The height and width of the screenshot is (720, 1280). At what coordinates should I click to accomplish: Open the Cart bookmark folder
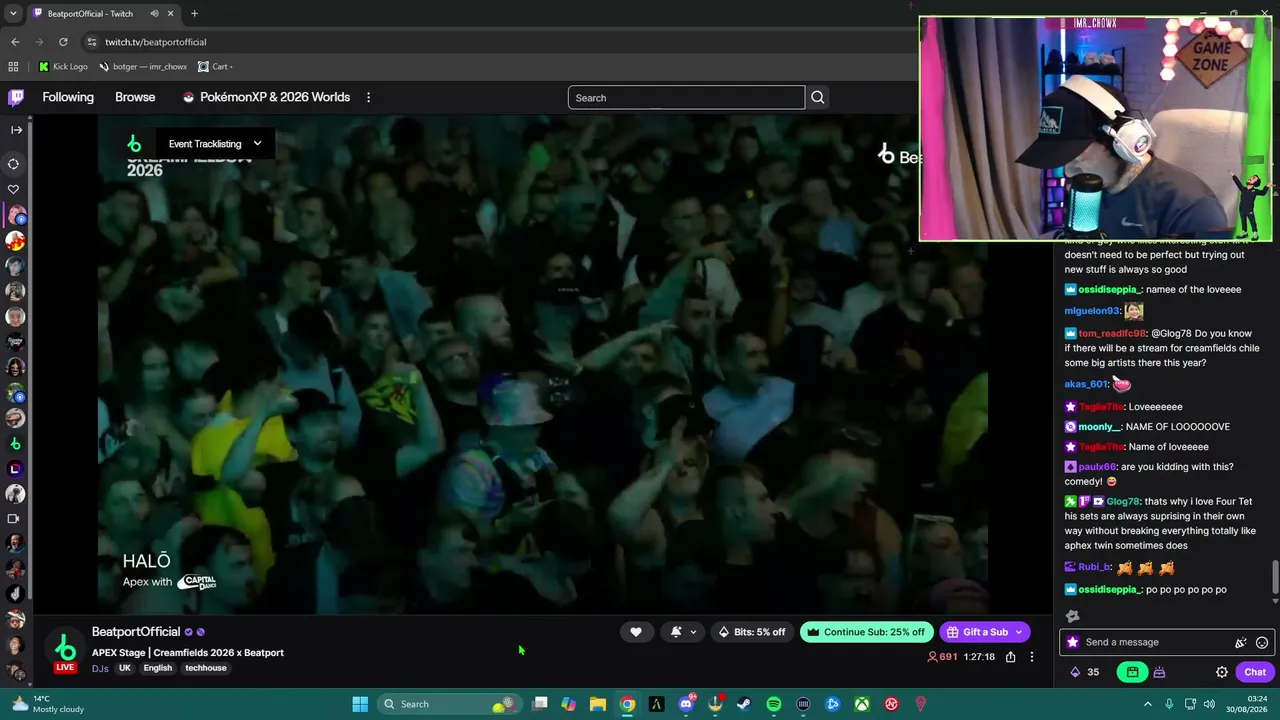coord(216,67)
